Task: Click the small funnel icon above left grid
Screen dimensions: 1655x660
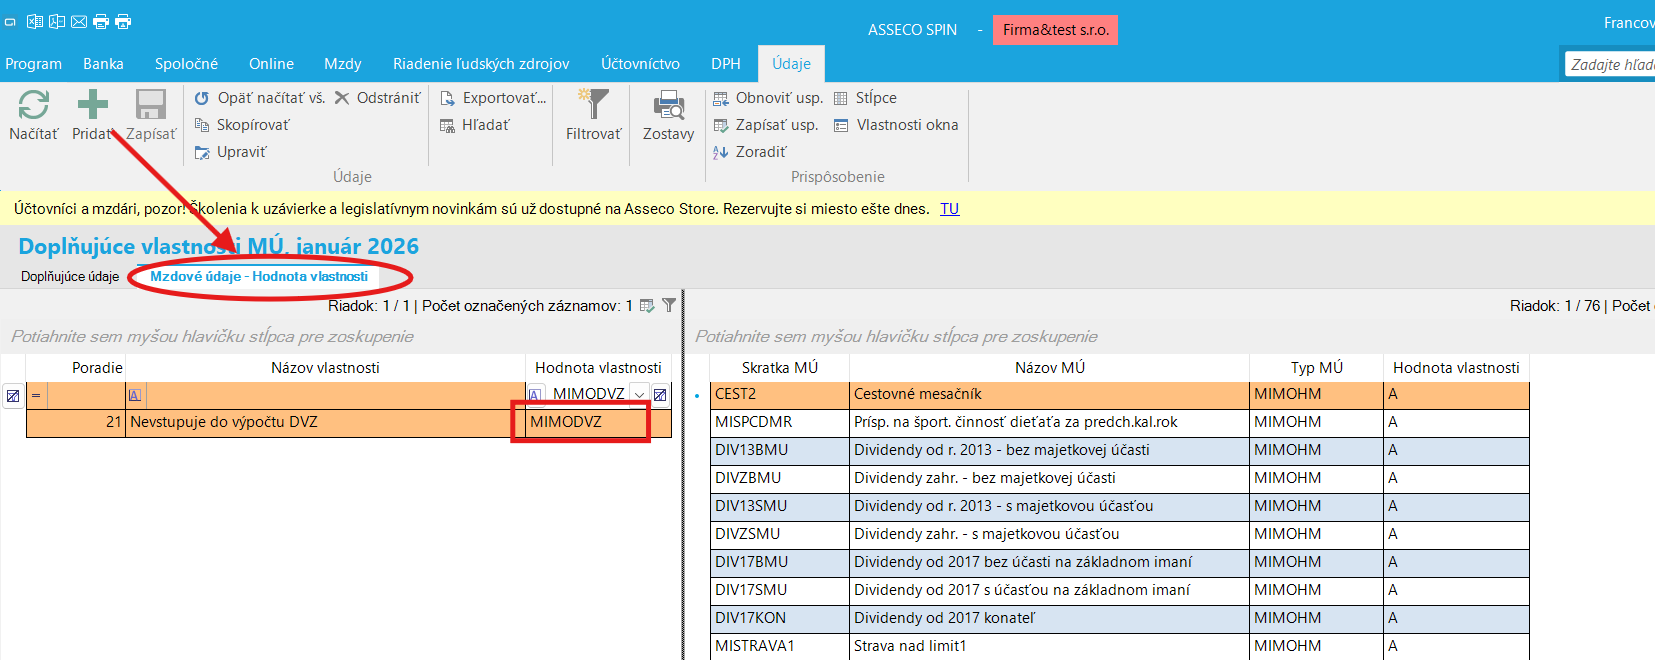Action: pyautogui.click(x=669, y=305)
